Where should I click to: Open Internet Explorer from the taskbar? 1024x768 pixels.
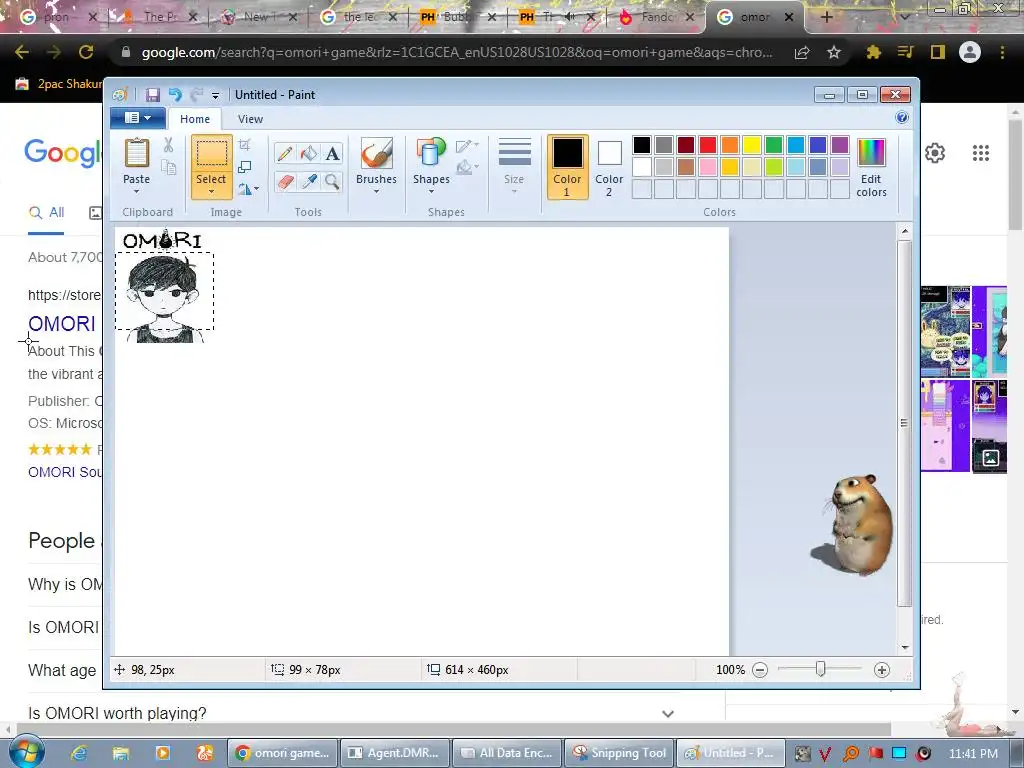coord(78,753)
